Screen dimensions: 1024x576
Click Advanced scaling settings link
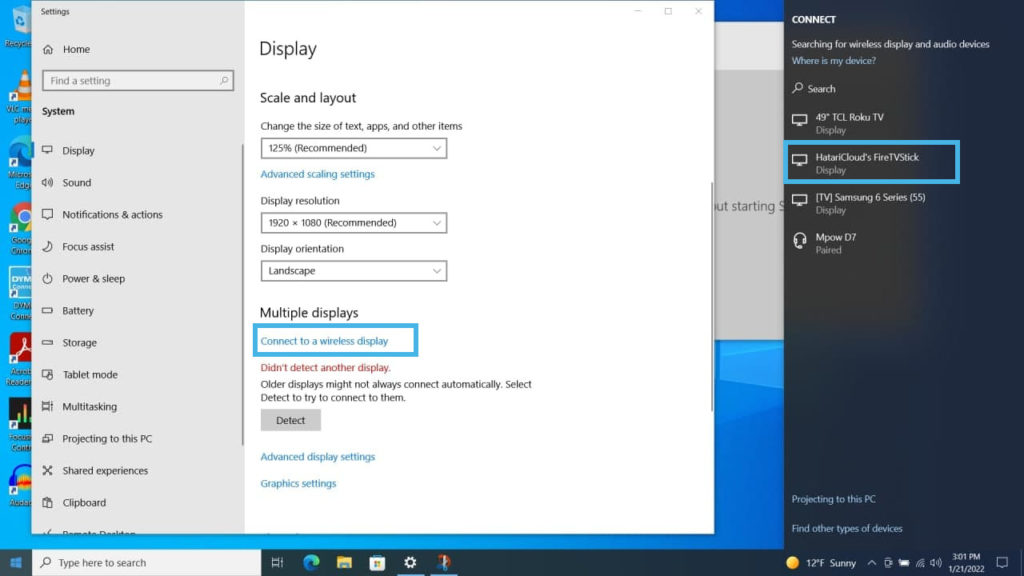pos(317,174)
